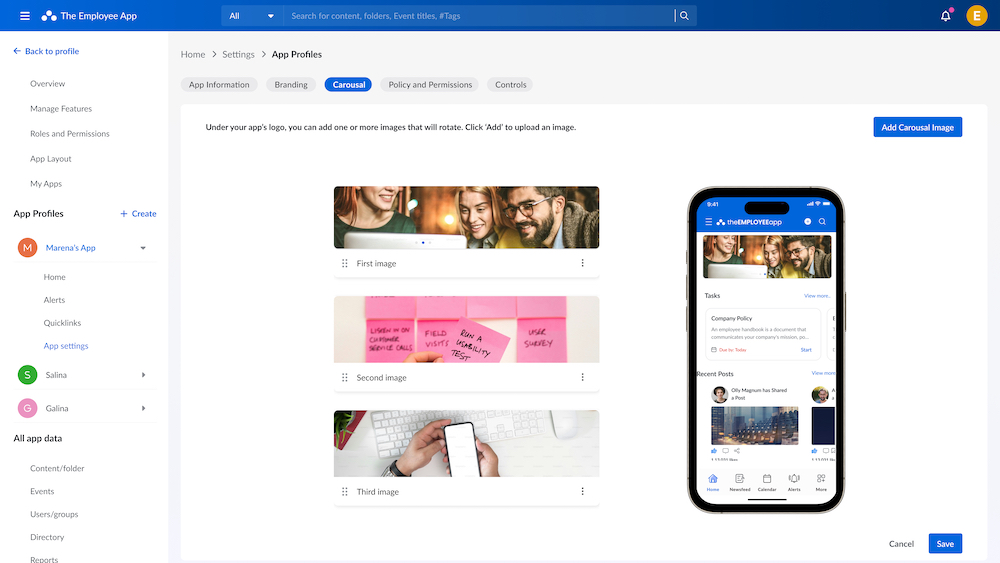1000x563 pixels.
Task: Open three-dot menu for Second image
Action: pos(582,377)
